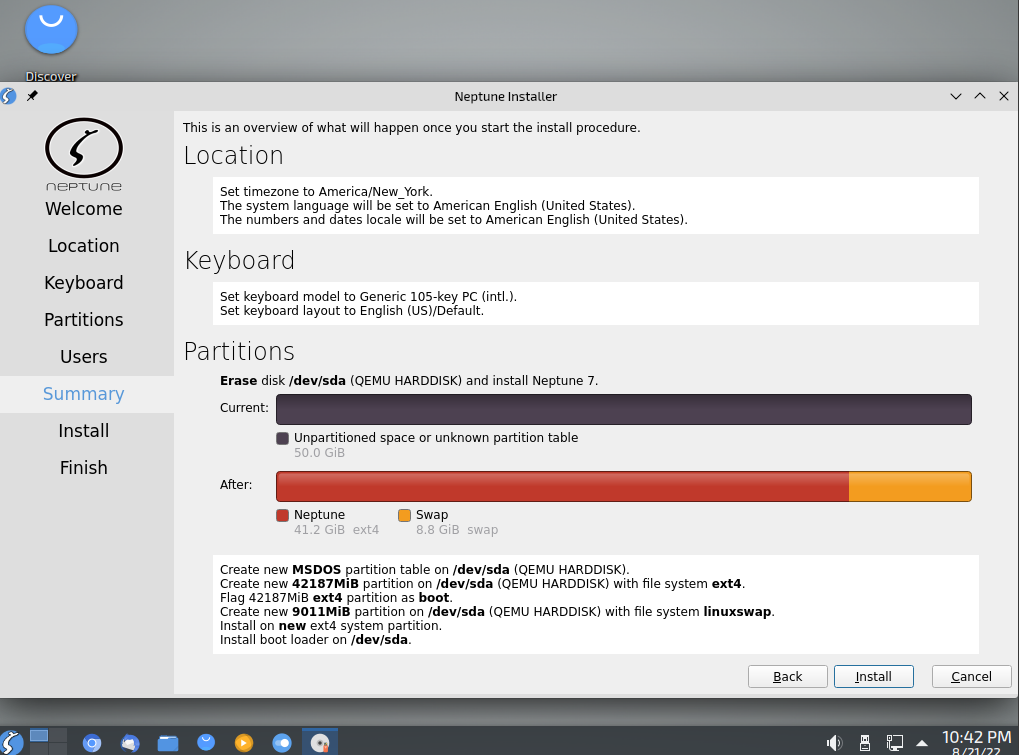Screen dimensions: 1019x755
Task: Expand hidden icons with the tray arrow
Action: click(x=920, y=742)
